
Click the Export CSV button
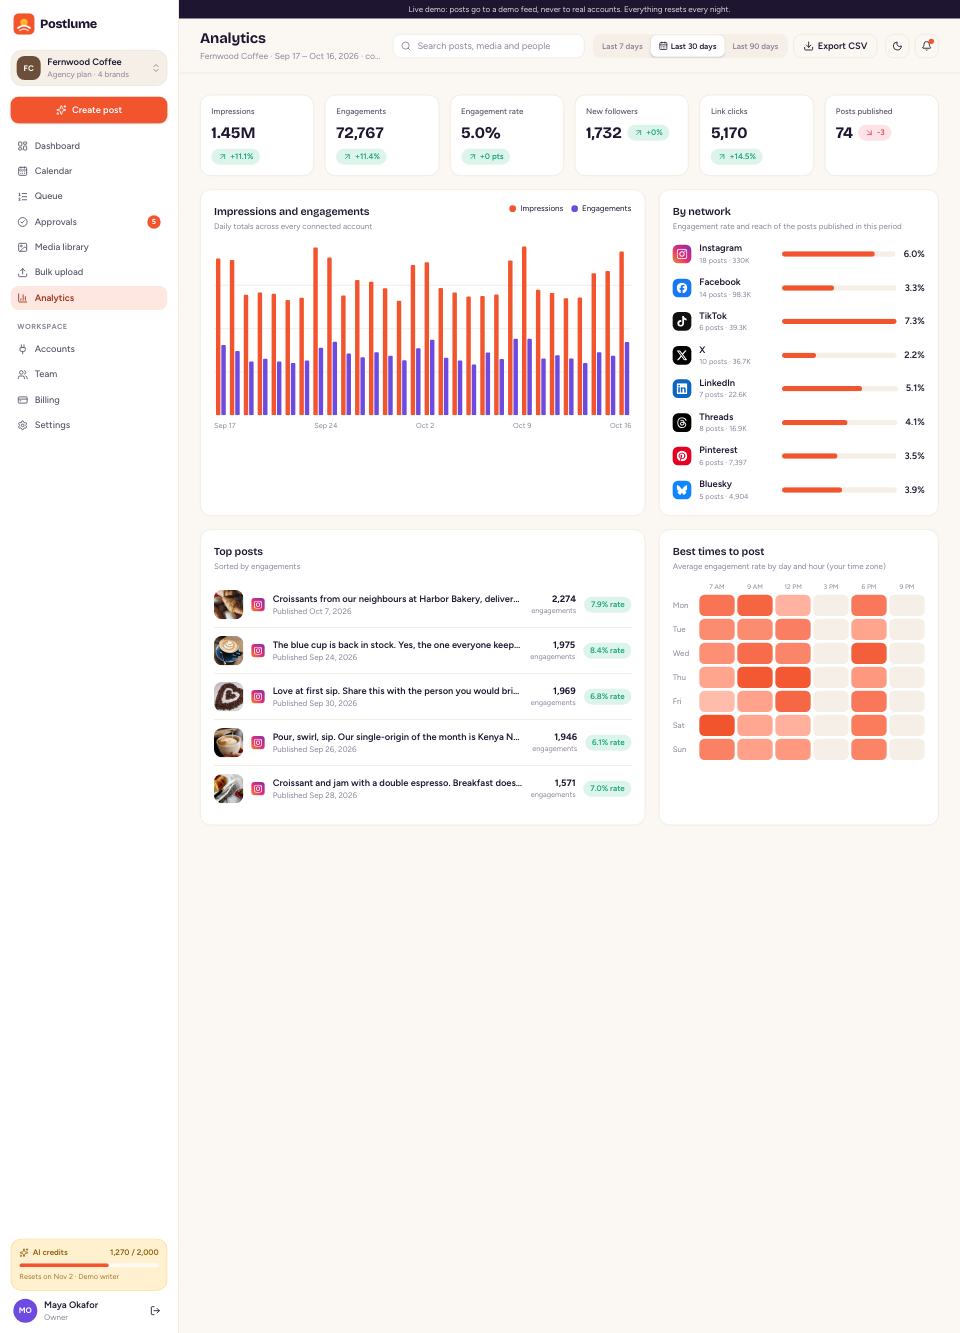[835, 46]
